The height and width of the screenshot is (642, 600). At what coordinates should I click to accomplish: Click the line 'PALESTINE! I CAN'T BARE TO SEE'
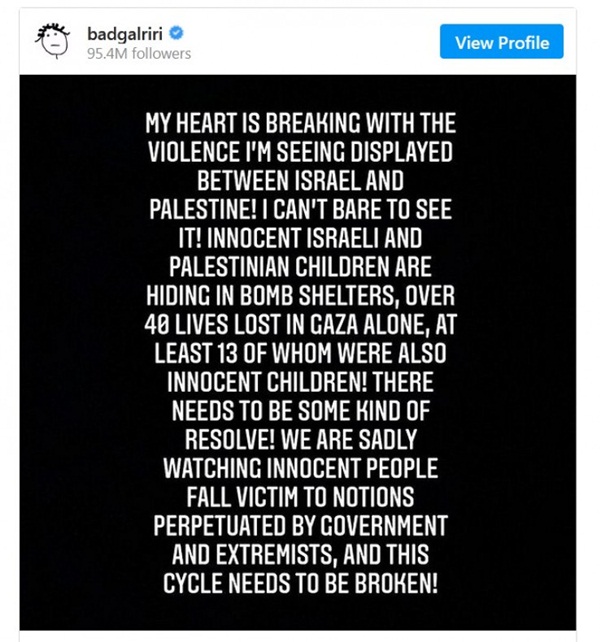(x=300, y=209)
